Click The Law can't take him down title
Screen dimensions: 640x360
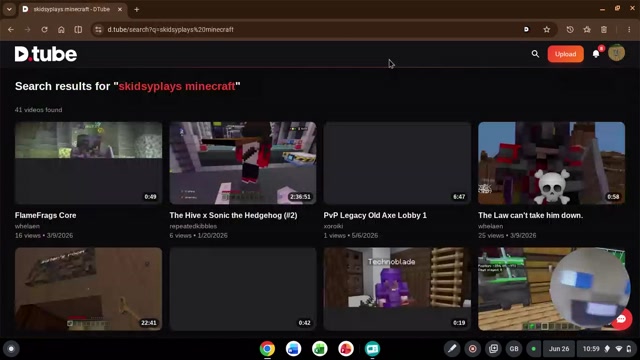tap(530, 215)
